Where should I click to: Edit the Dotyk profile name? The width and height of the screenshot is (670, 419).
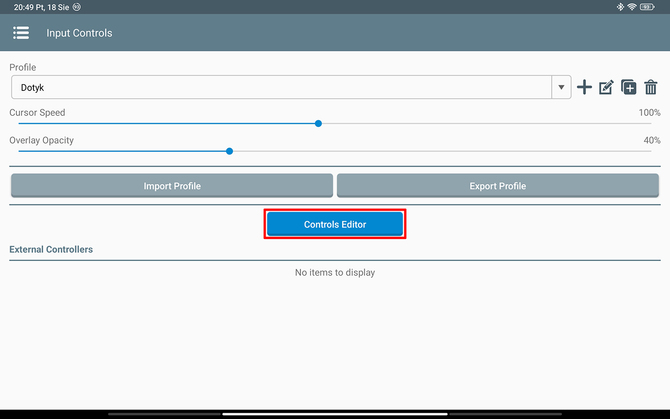(606, 88)
